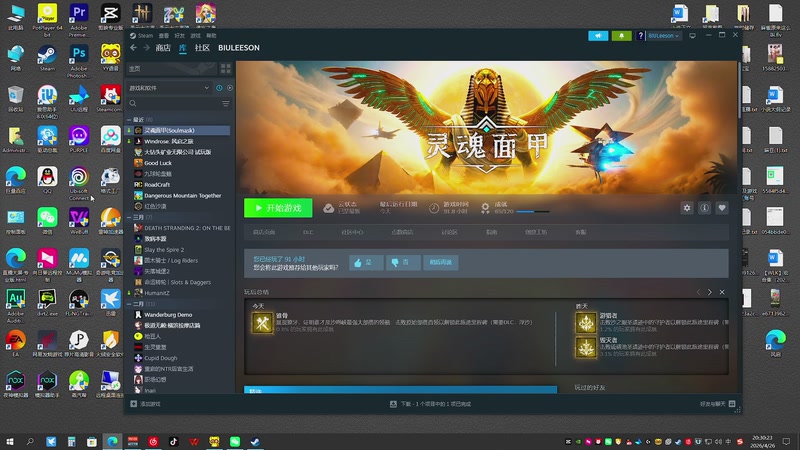Open the TikTok icon on the taskbar
800x450 pixels.
tap(173, 441)
